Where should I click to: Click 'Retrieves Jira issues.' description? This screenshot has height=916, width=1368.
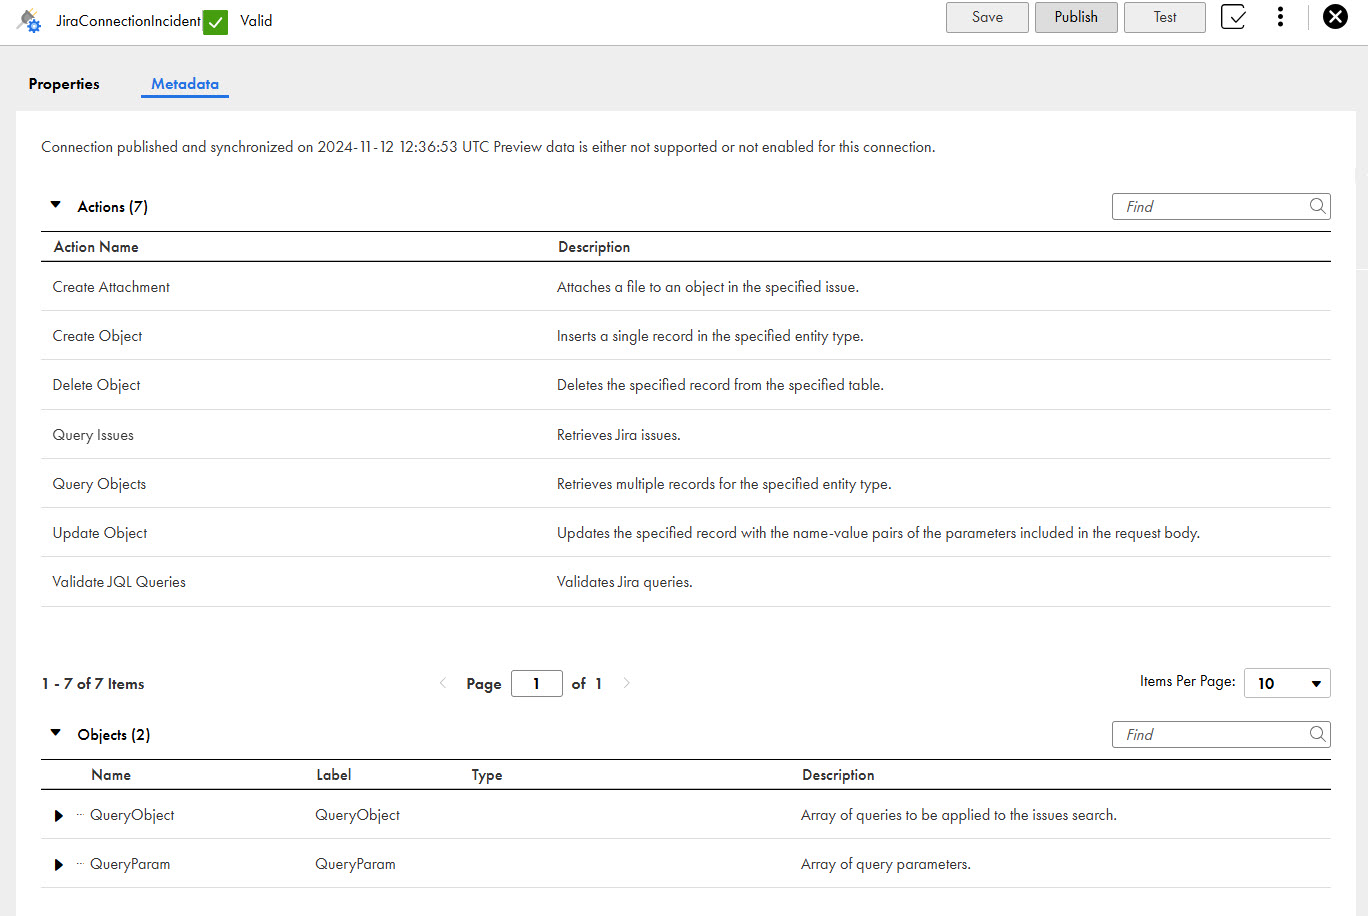pyautogui.click(x=618, y=435)
